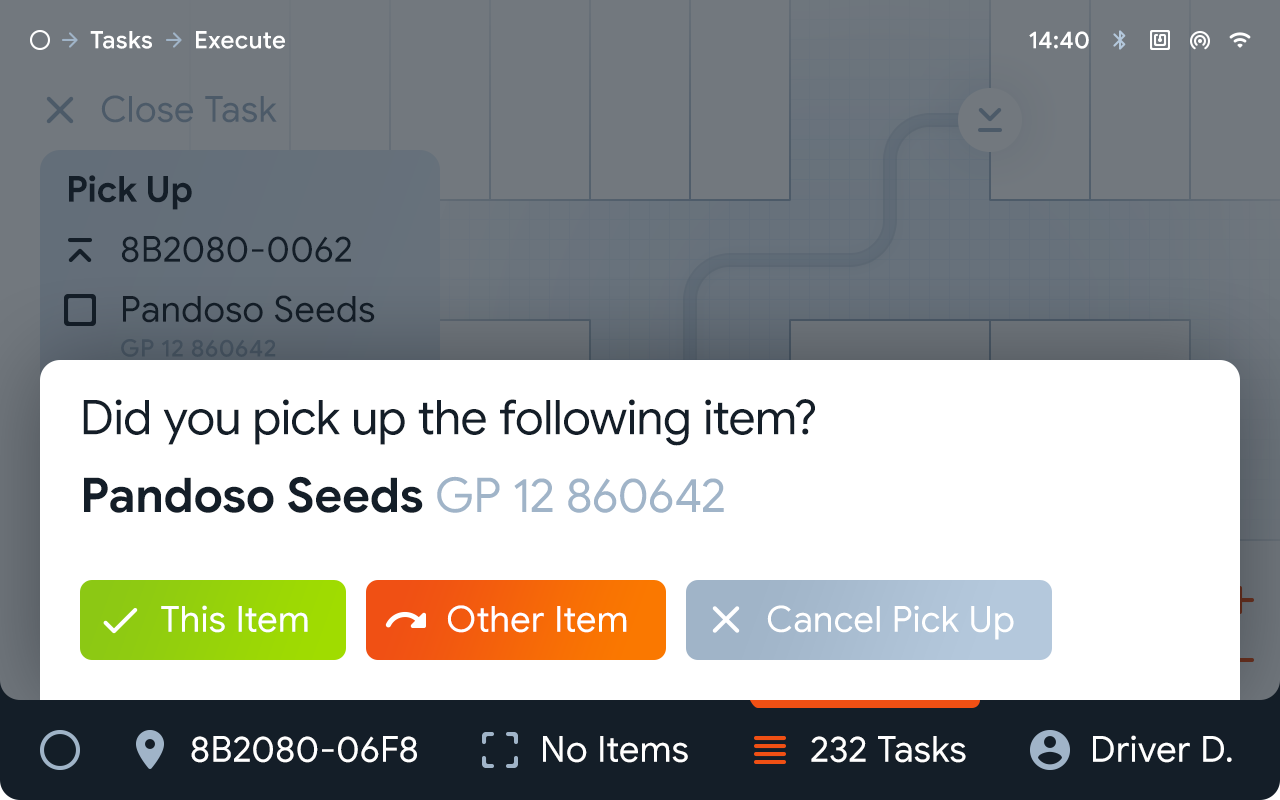Click the orange task list icon
The width and height of the screenshot is (1280, 800).
770,750
